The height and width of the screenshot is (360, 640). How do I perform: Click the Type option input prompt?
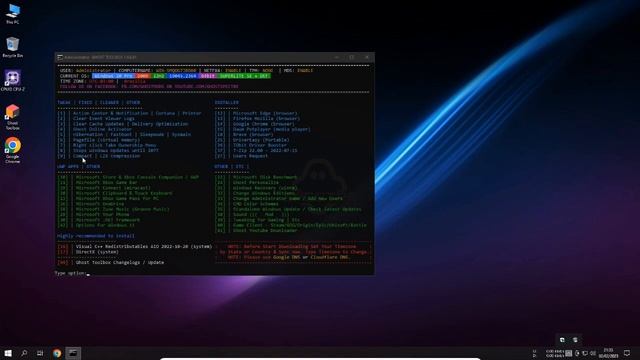coord(72,273)
